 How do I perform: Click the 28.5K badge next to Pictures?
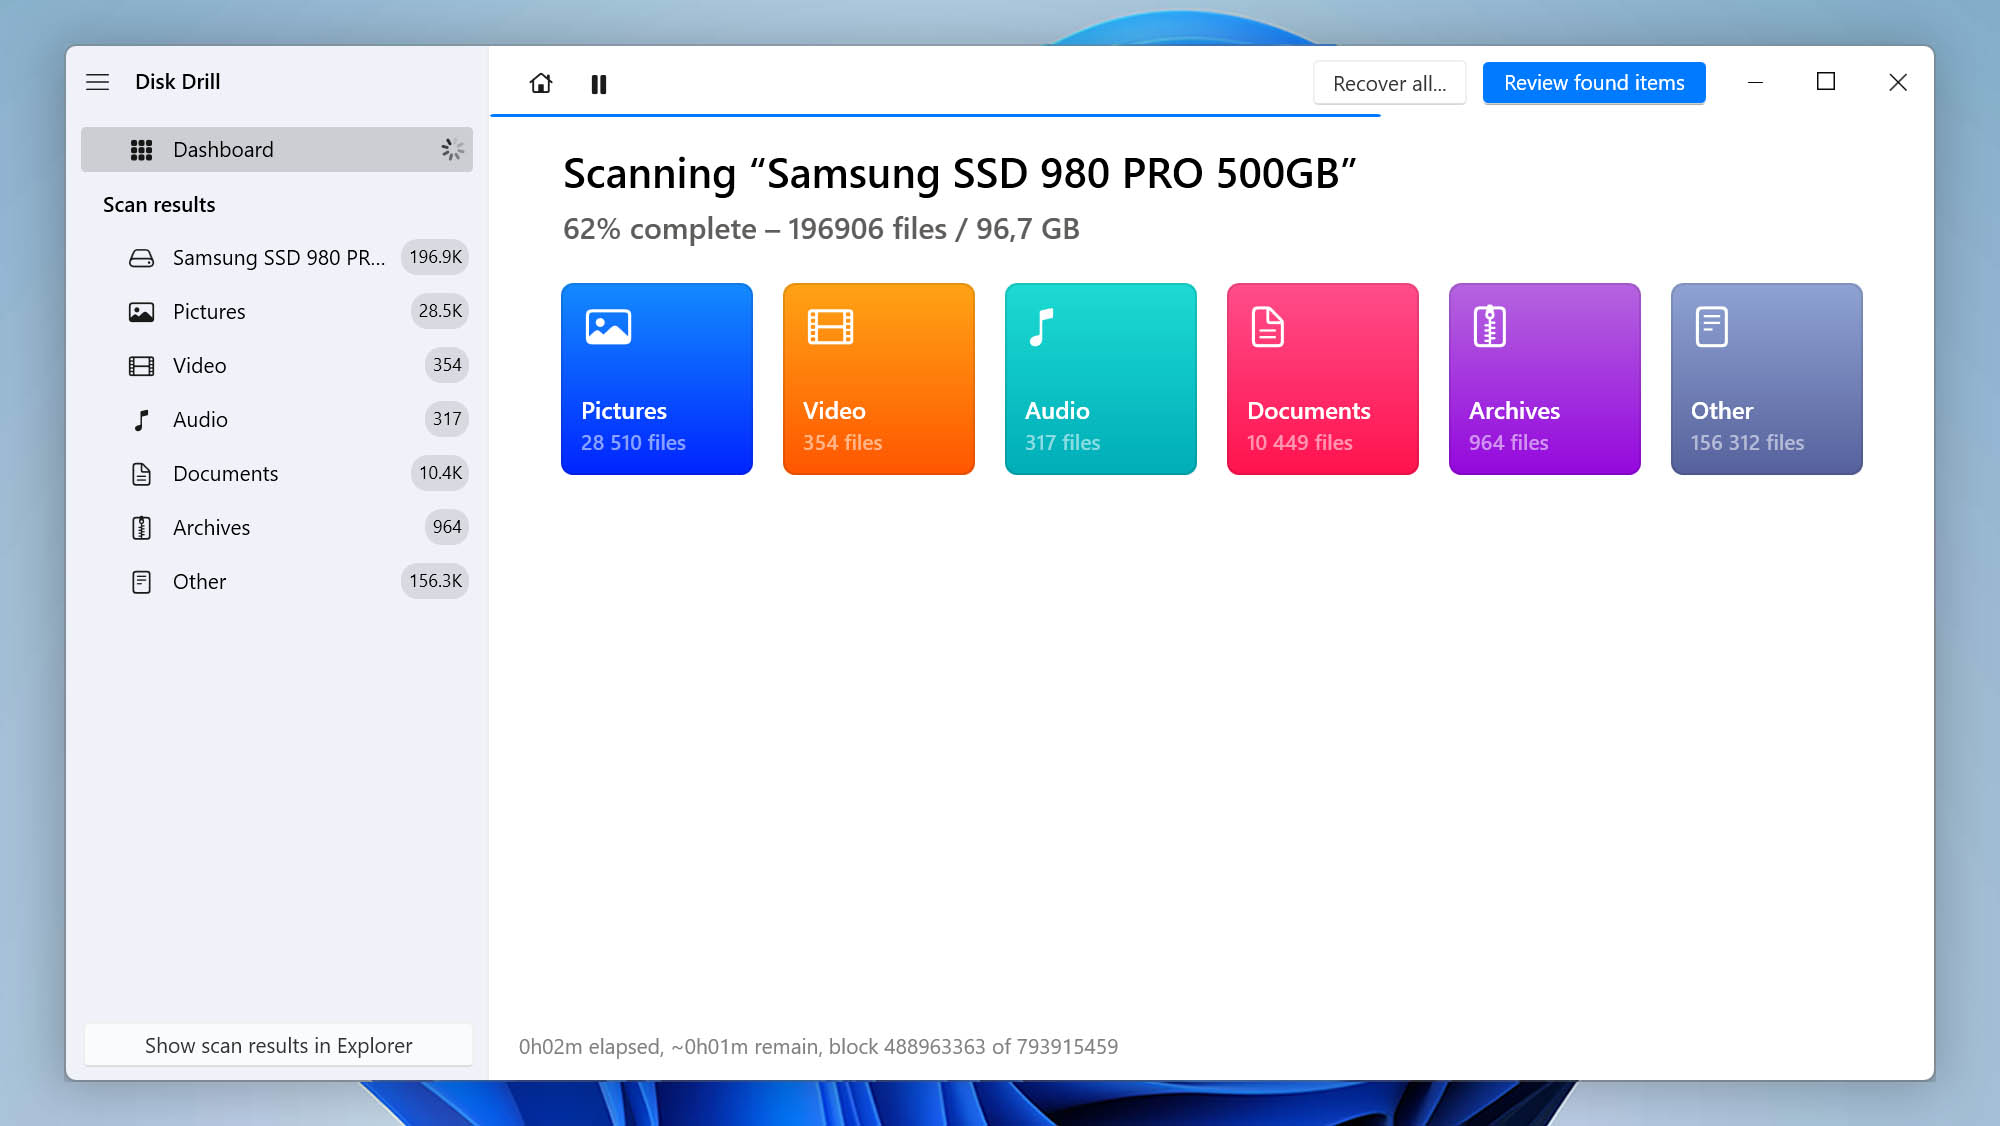click(x=440, y=311)
